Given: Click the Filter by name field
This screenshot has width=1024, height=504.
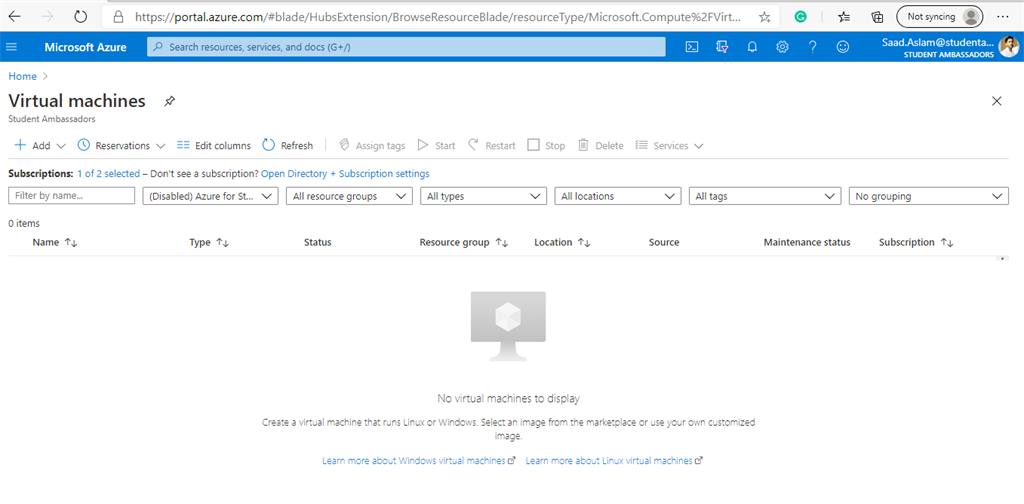Looking at the screenshot, I should (72, 196).
